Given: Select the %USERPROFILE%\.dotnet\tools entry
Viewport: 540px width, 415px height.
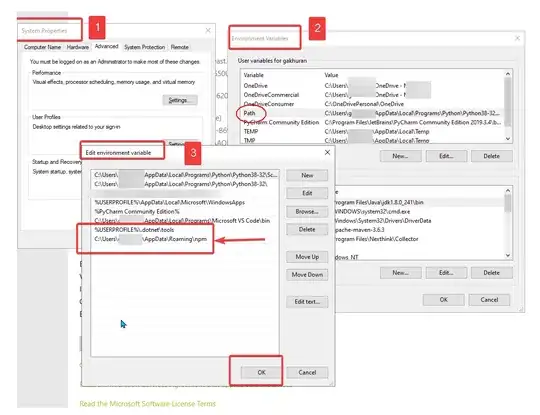Looking at the screenshot, I should tap(185, 230).
